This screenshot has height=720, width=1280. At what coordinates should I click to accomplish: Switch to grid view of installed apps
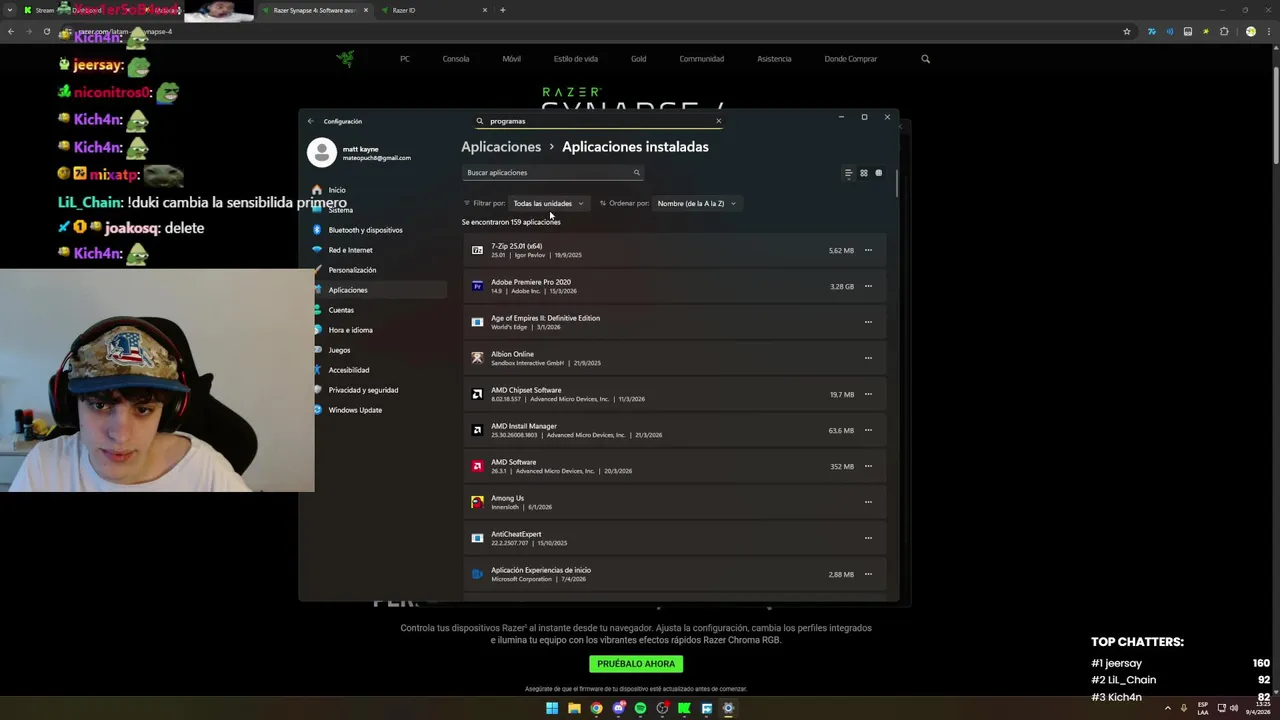(x=864, y=173)
